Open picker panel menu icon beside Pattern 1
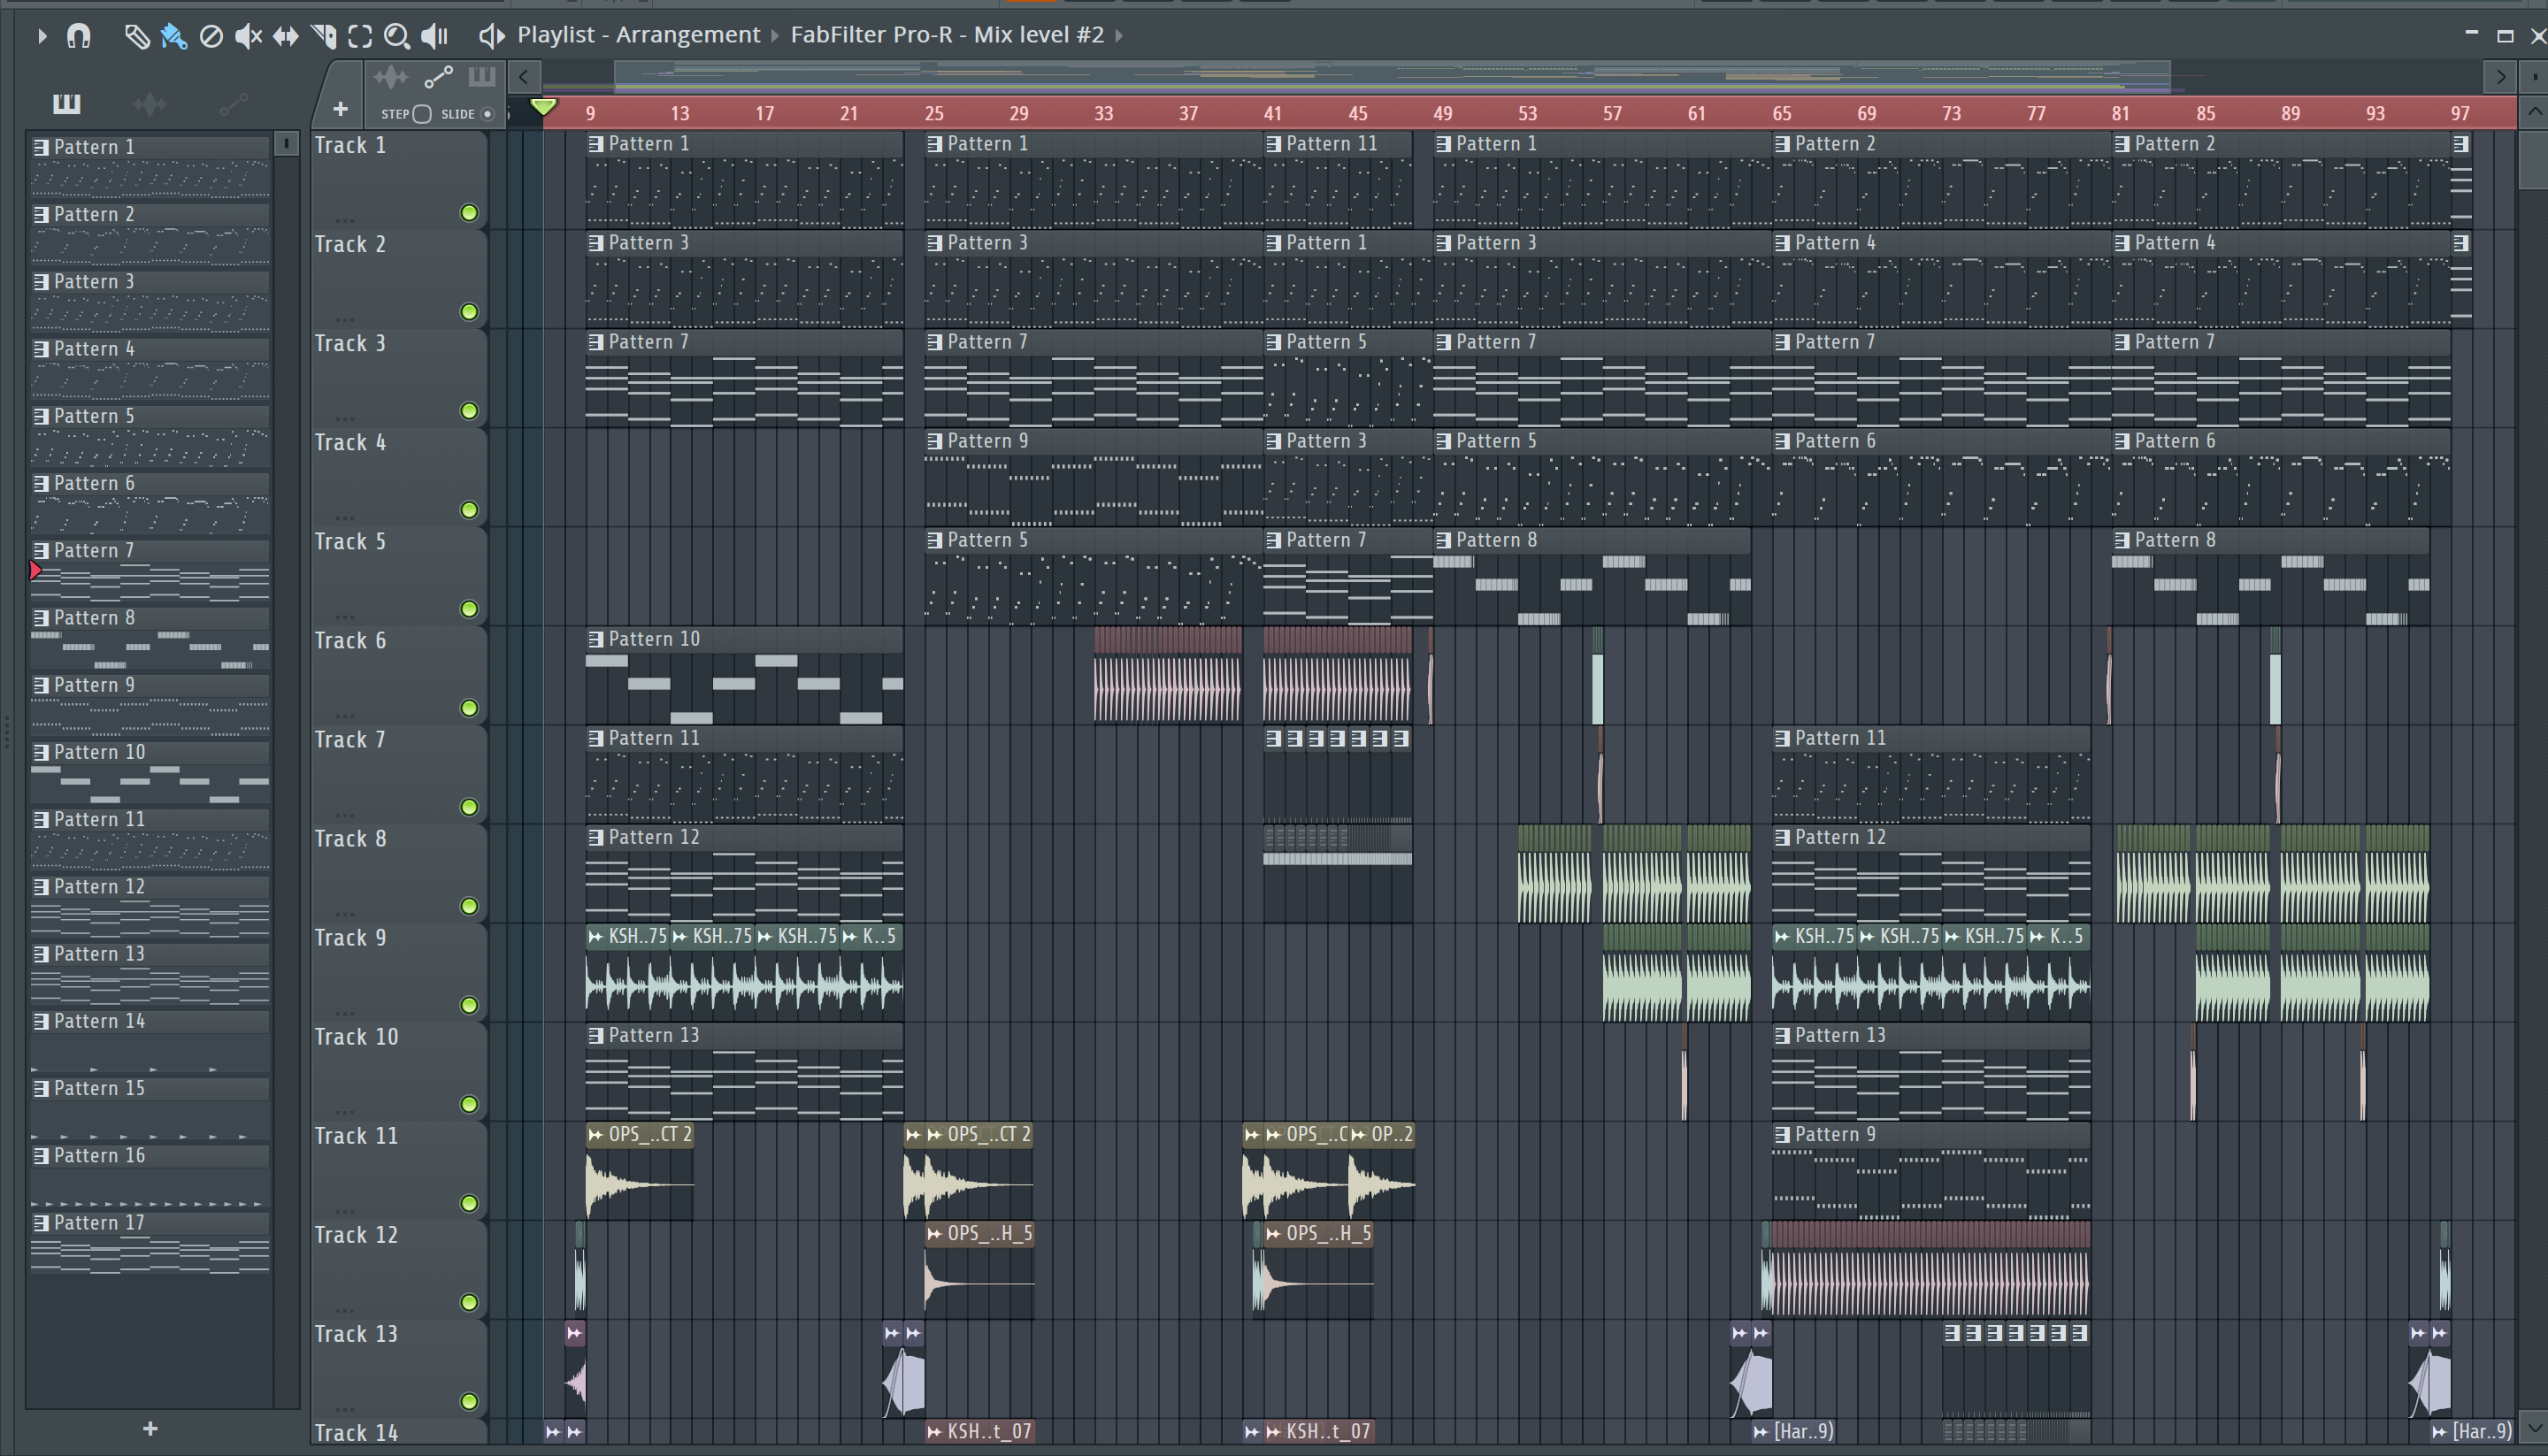The image size is (2548, 1456). [286, 144]
